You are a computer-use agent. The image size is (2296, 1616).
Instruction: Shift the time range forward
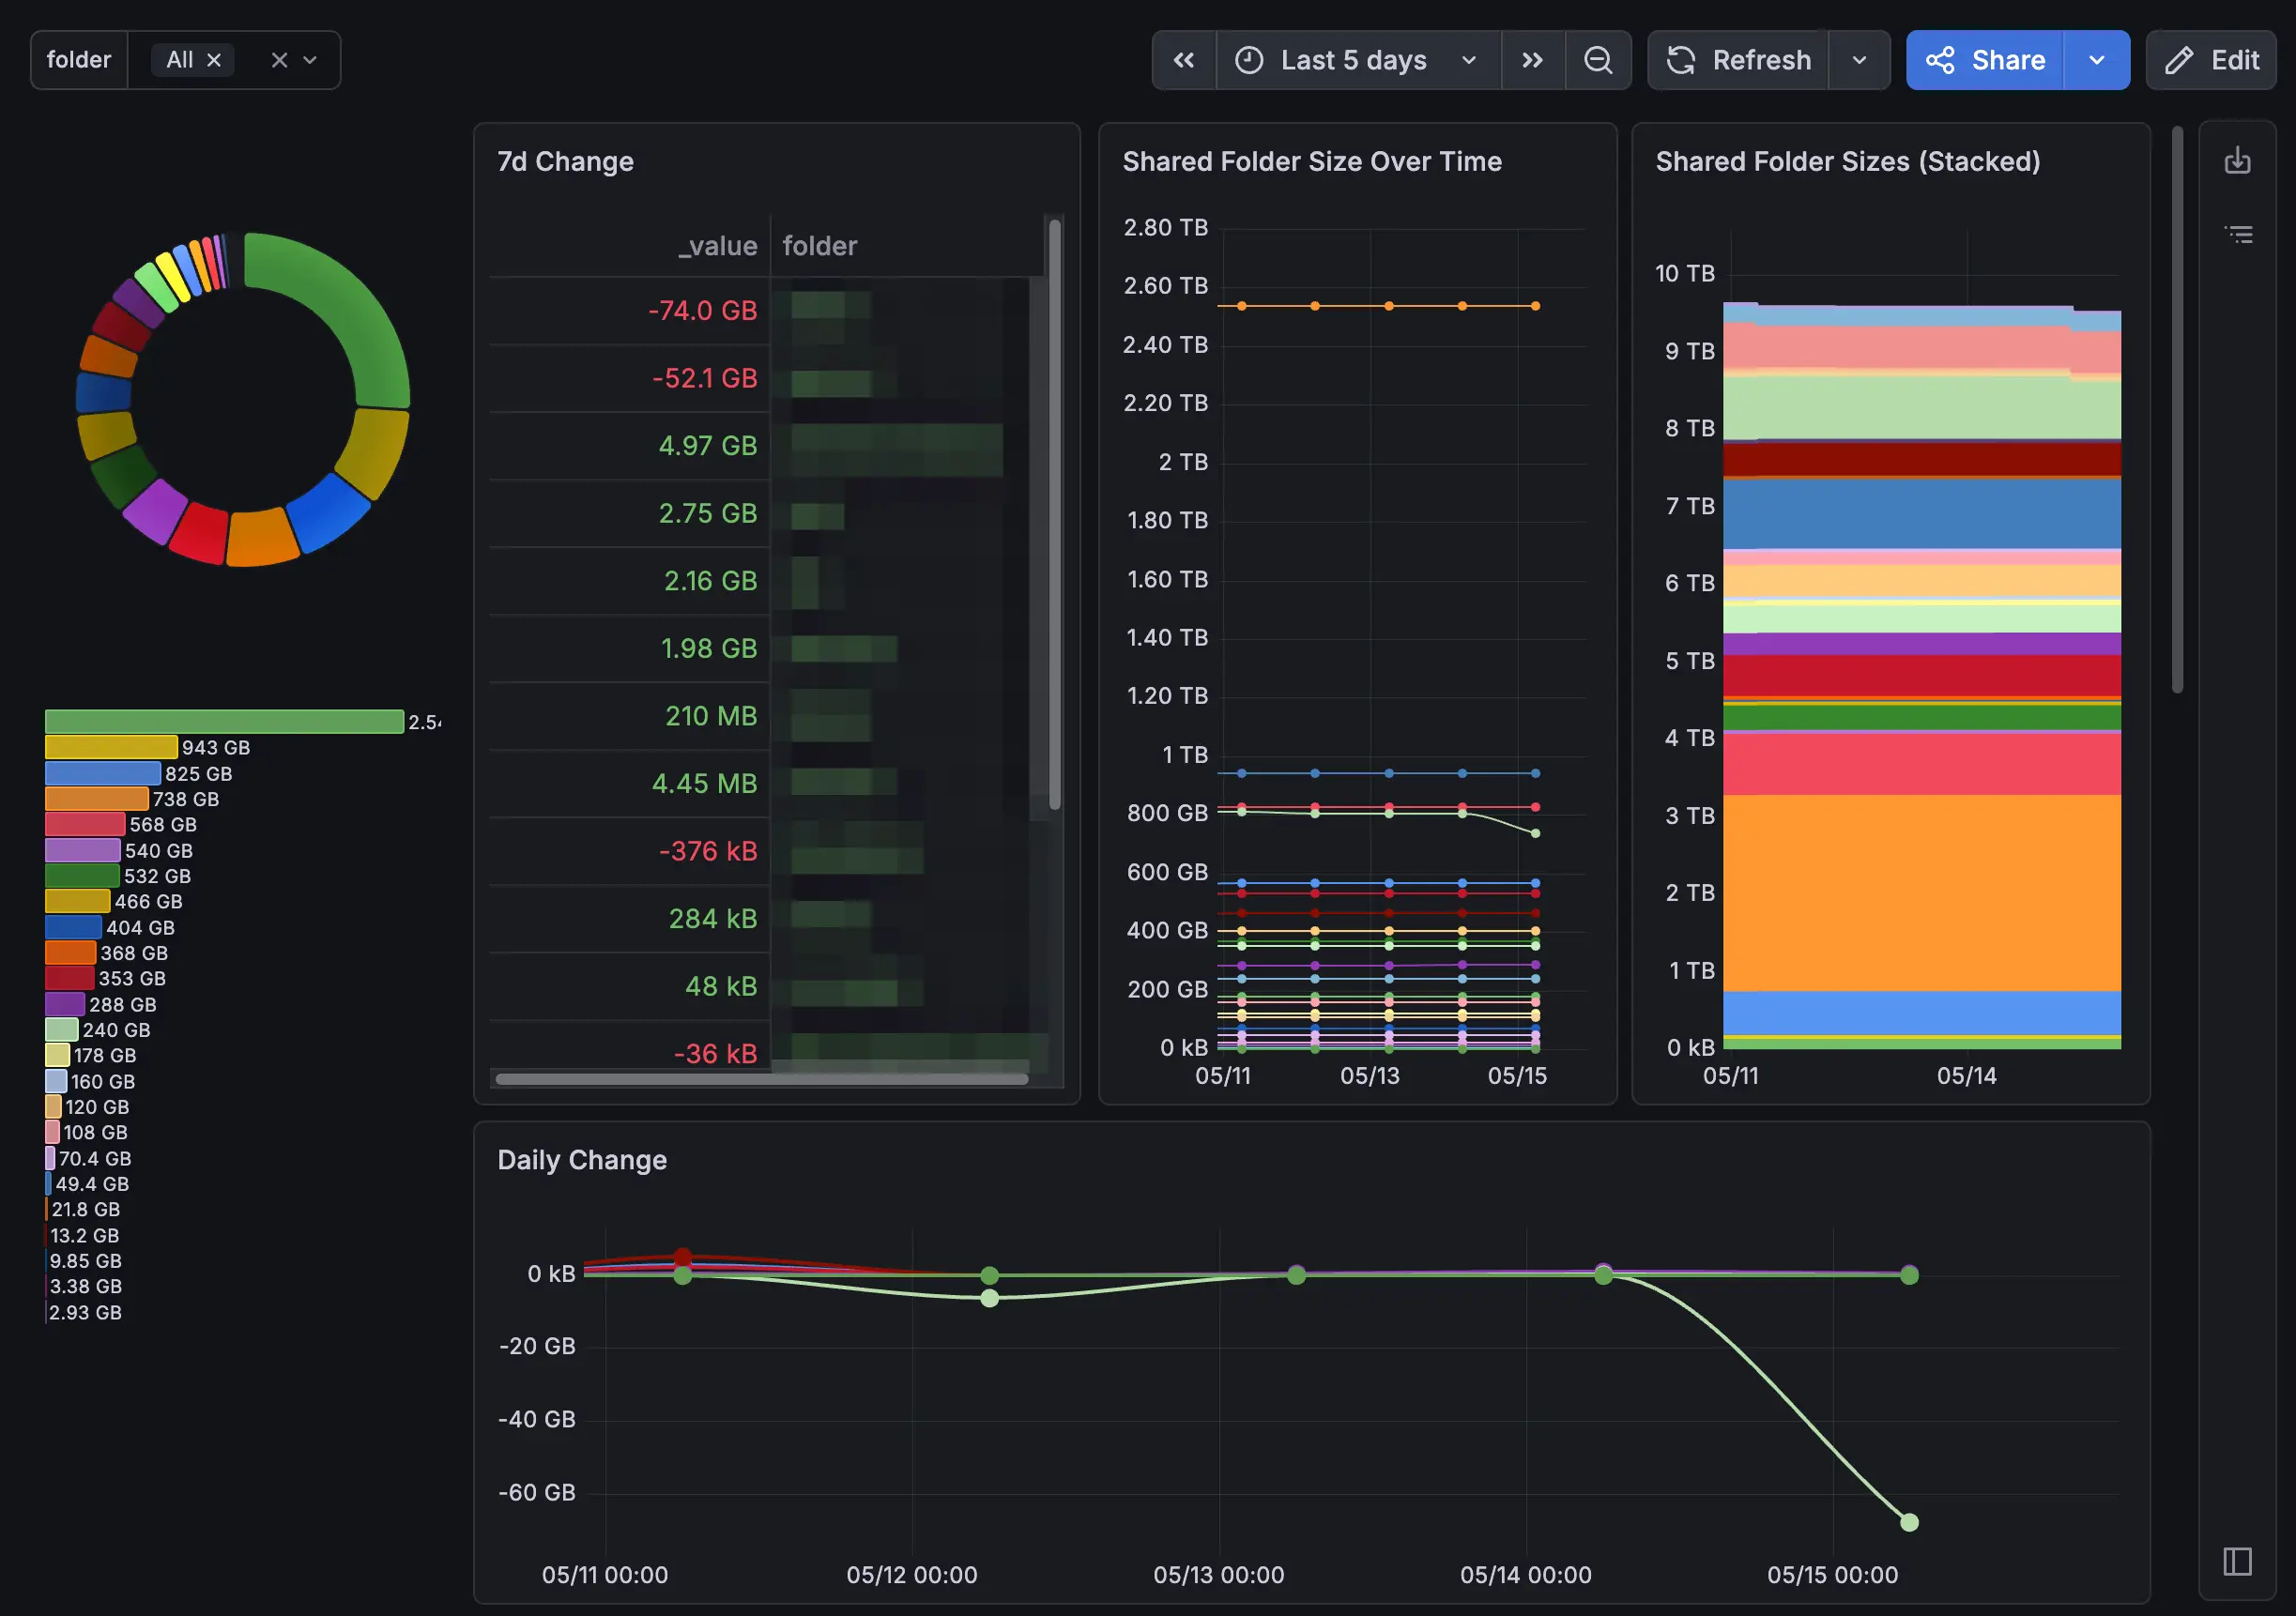point(1532,60)
